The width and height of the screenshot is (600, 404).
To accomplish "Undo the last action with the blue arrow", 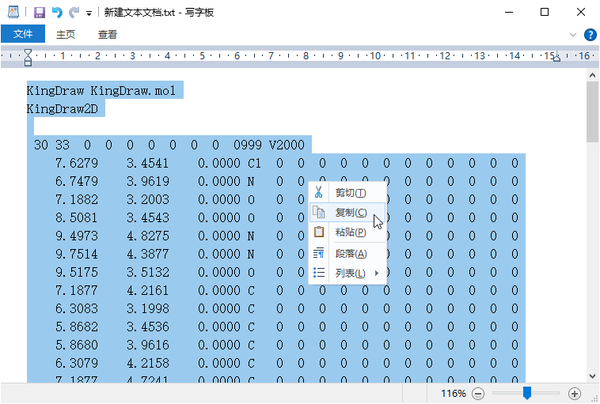I will coord(57,13).
